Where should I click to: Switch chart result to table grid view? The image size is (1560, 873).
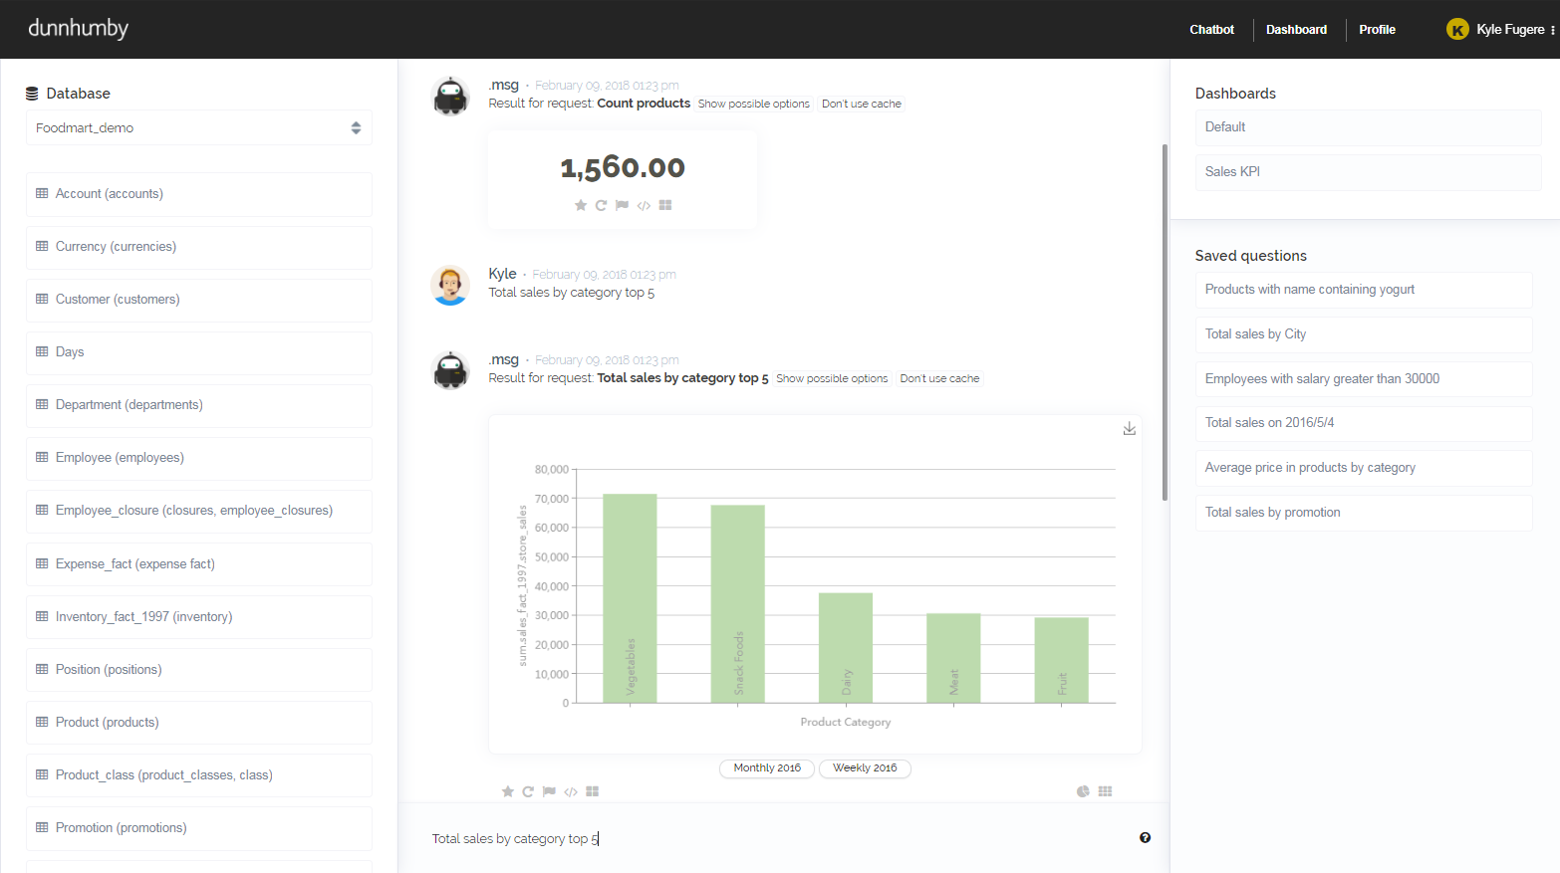[x=1105, y=792]
